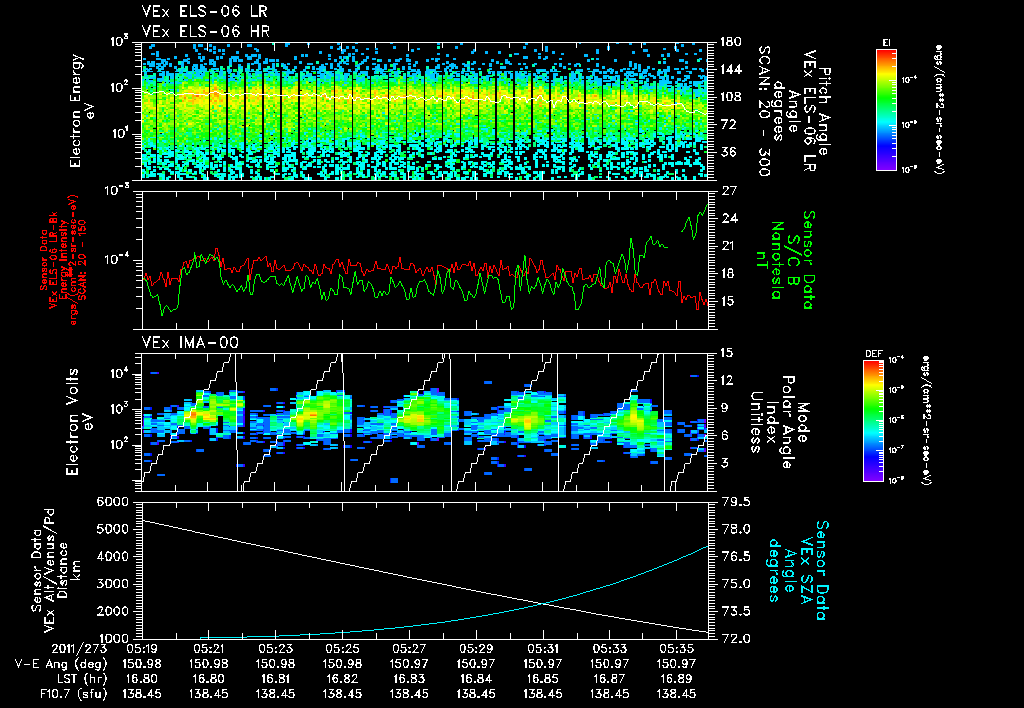1024x708 pixels.
Task: Click the 05:35 time axis label
Action: (x=677, y=648)
